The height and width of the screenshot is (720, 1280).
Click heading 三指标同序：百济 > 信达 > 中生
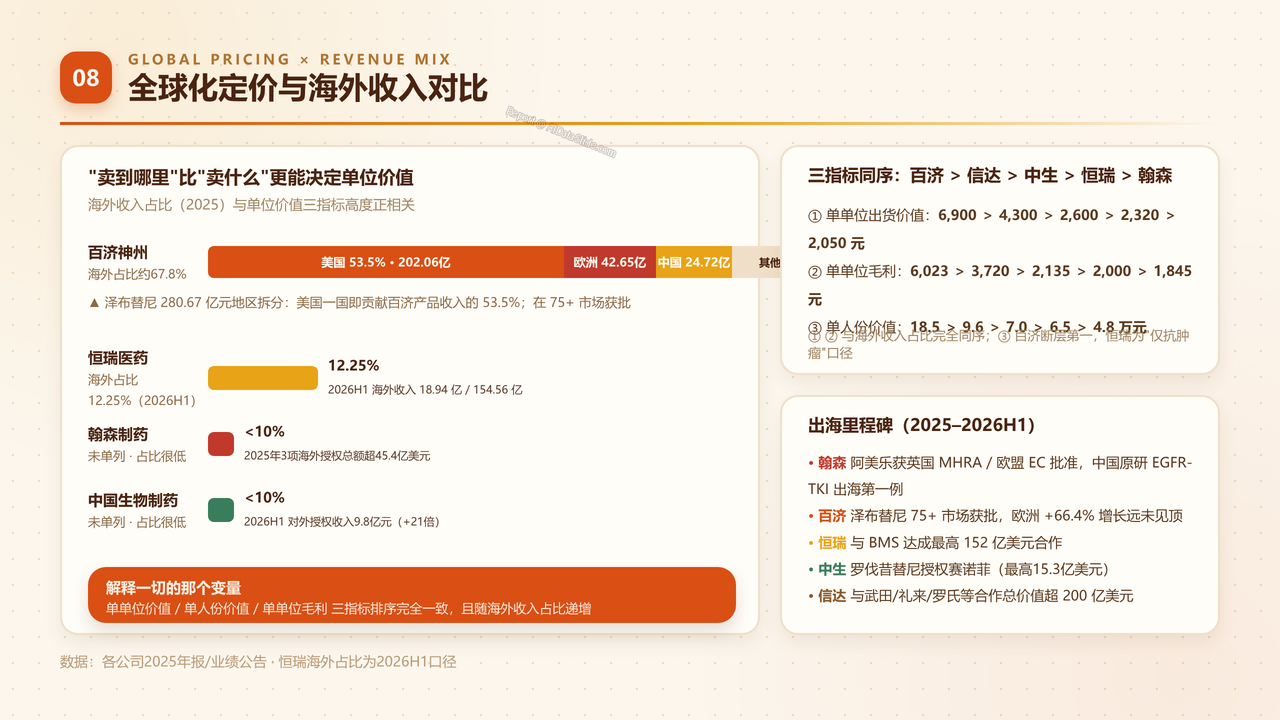[x=990, y=176]
